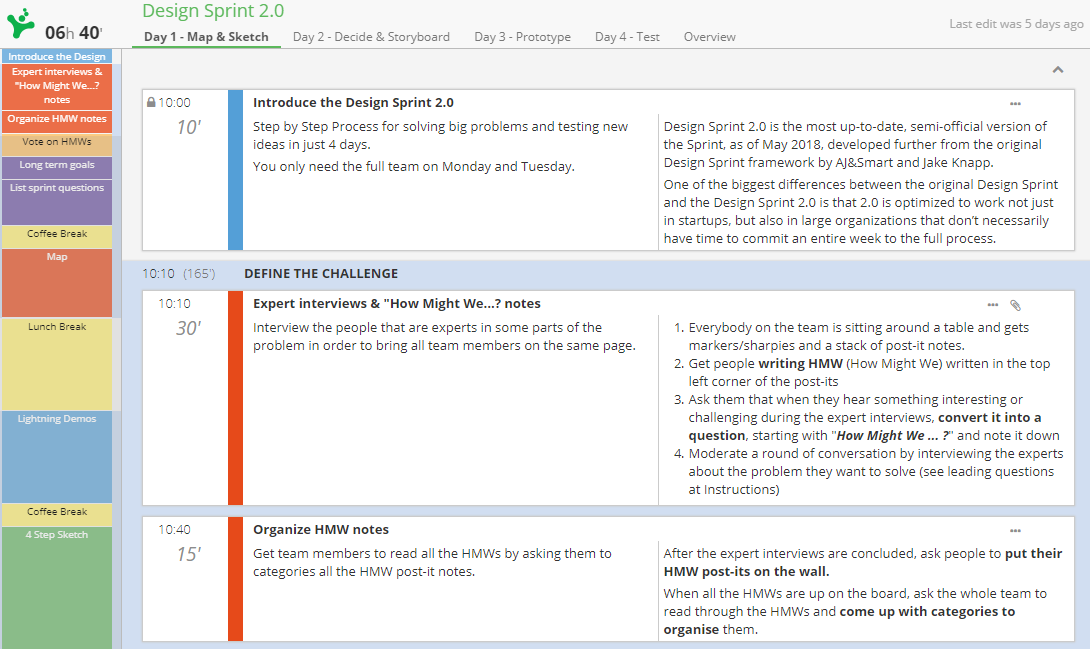Viewport: 1090px width, 649px height.
Task: Click the green SessionLab logo icon
Action: (22, 23)
